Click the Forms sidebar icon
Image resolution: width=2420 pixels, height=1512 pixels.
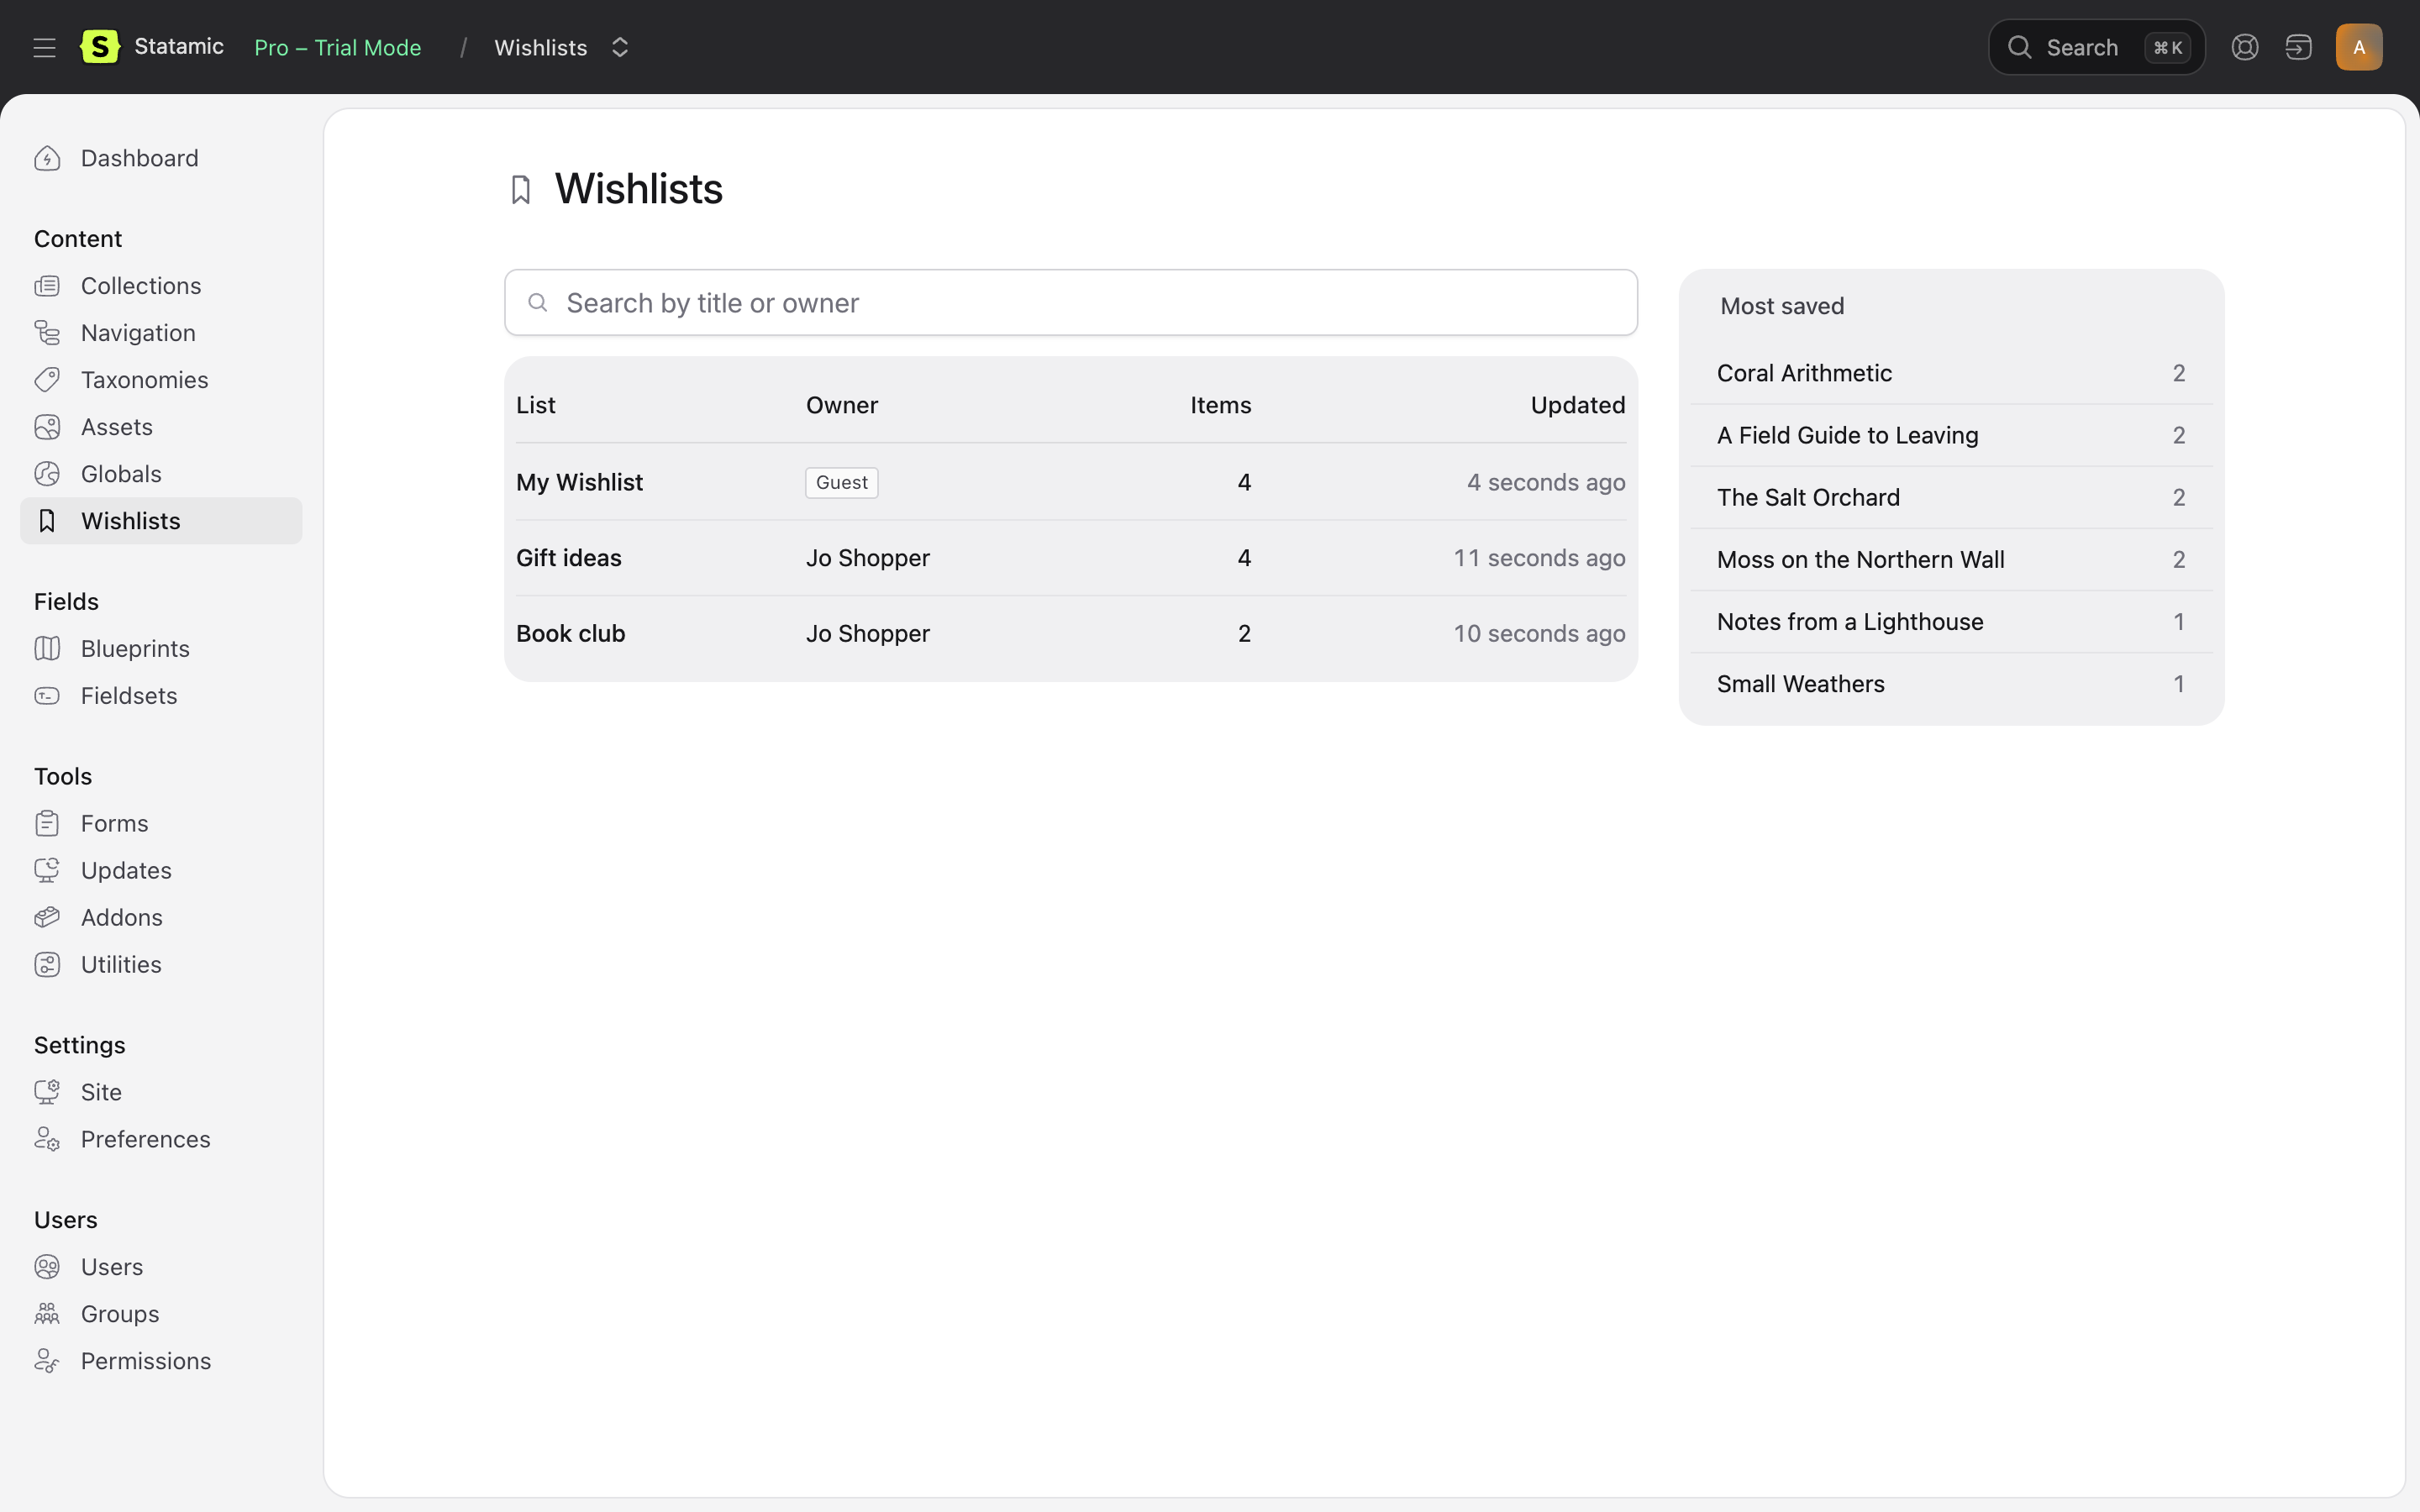pos(47,823)
